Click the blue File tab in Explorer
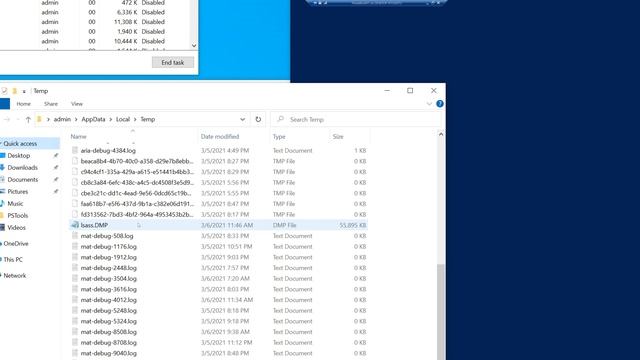The image size is (640, 360). pos(4,104)
